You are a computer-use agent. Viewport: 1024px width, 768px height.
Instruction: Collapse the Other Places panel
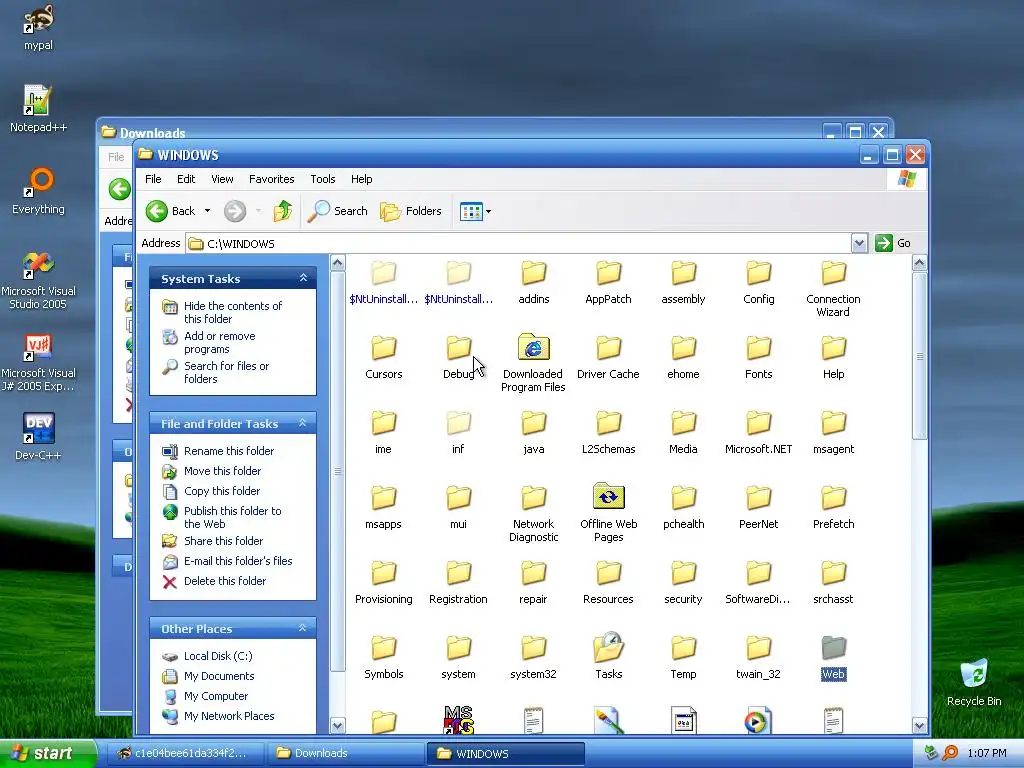(303, 628)
